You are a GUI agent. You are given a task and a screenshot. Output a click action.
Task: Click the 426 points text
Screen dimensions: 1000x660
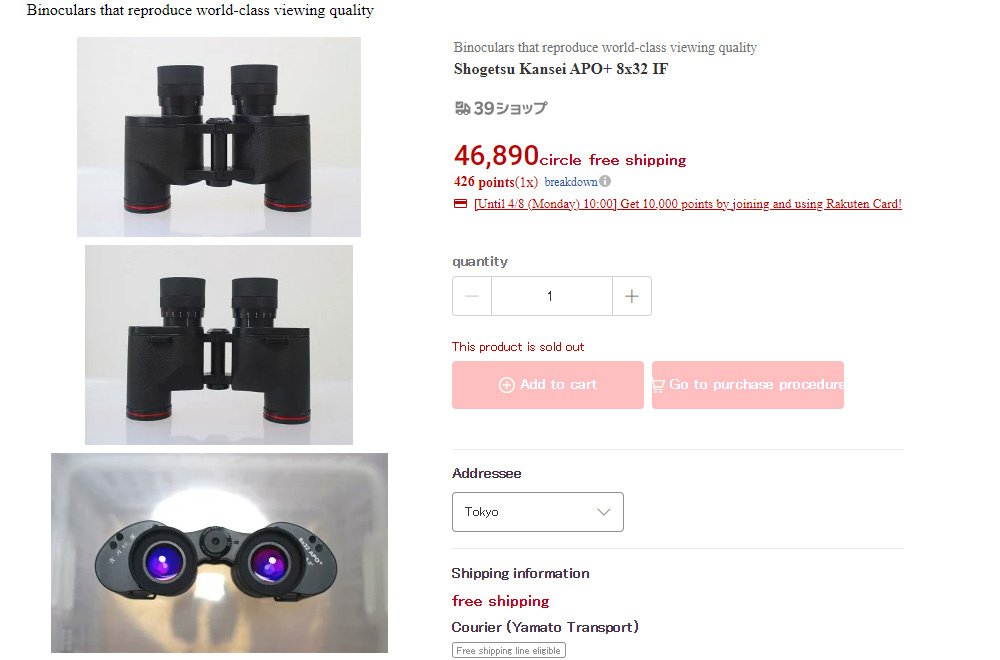(483, 182)
